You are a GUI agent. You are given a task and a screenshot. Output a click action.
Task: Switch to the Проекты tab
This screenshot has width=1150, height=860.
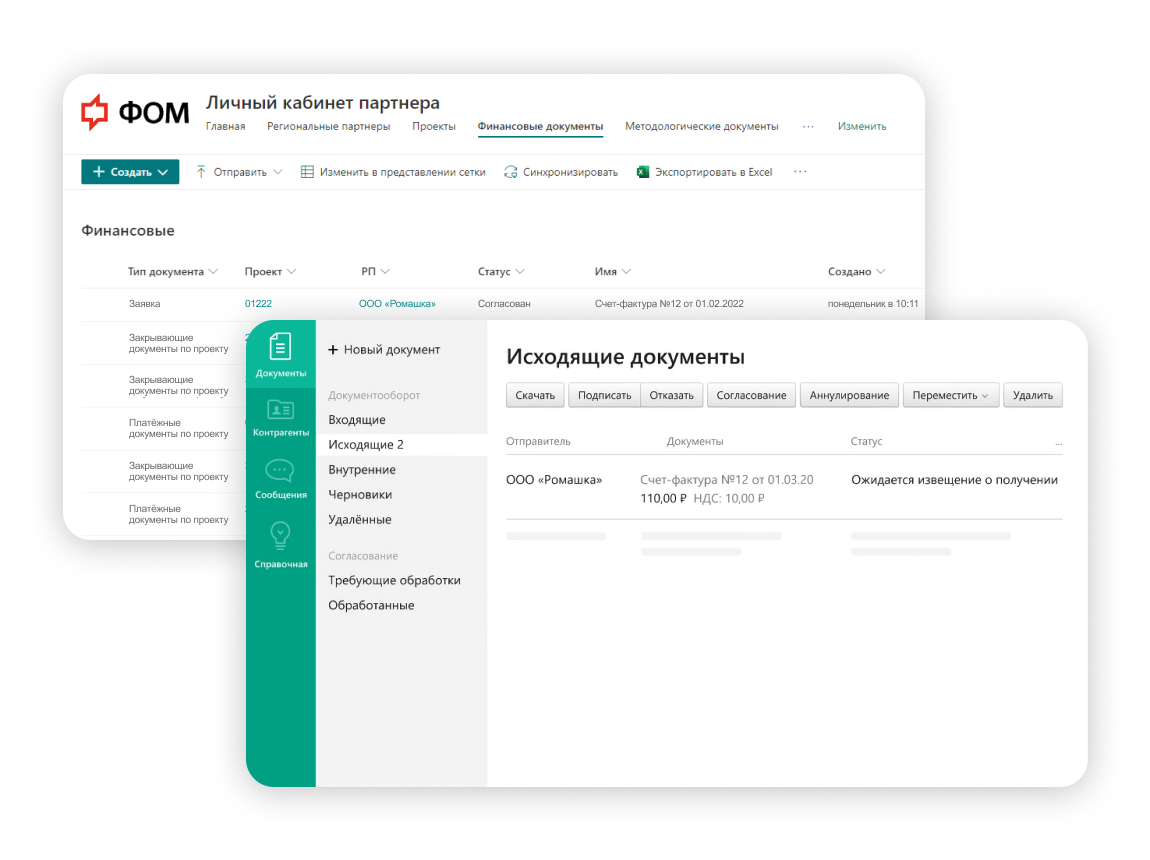(434, 126)
